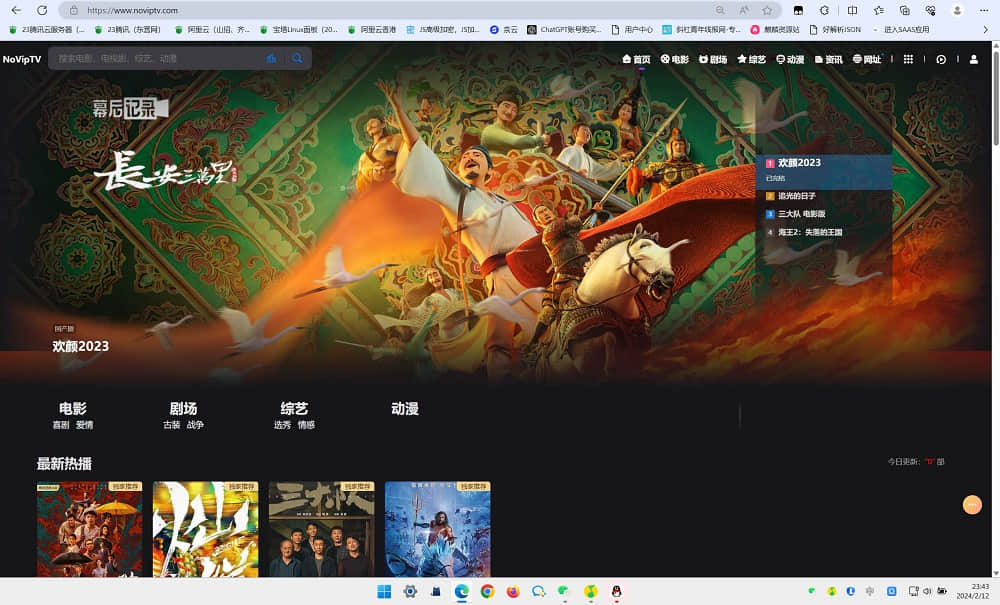Launch Google Chrome from taskbar
Image resolution: width=1000 pixels, height=605 pixels.
[487, 592]
